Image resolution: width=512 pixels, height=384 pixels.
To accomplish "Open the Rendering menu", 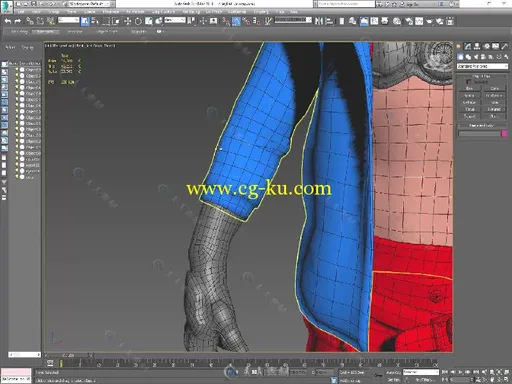I will coord(191,12).
